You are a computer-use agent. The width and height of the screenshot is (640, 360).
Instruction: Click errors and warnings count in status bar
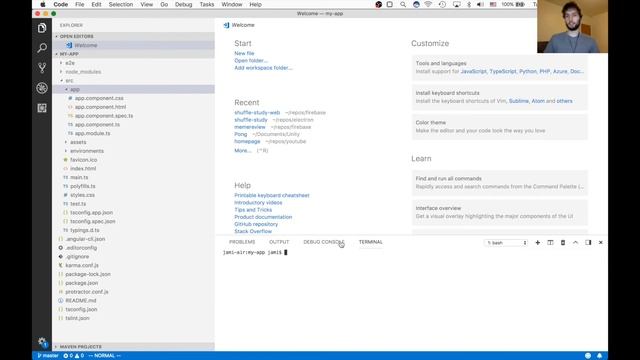click(73, 356)
